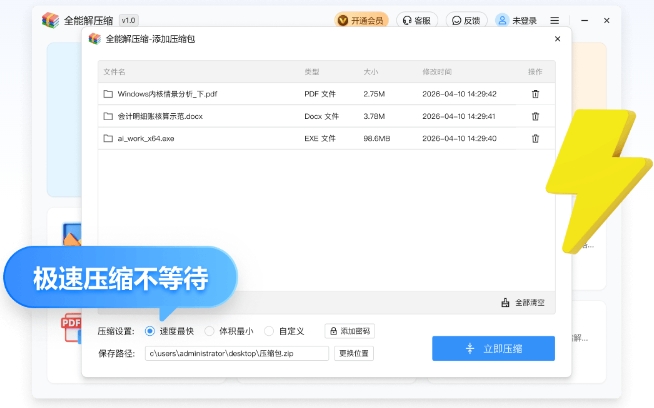This screenshot has height=408, width=654.
Task: Click the user avatar icon
Action: pos(502,20)
